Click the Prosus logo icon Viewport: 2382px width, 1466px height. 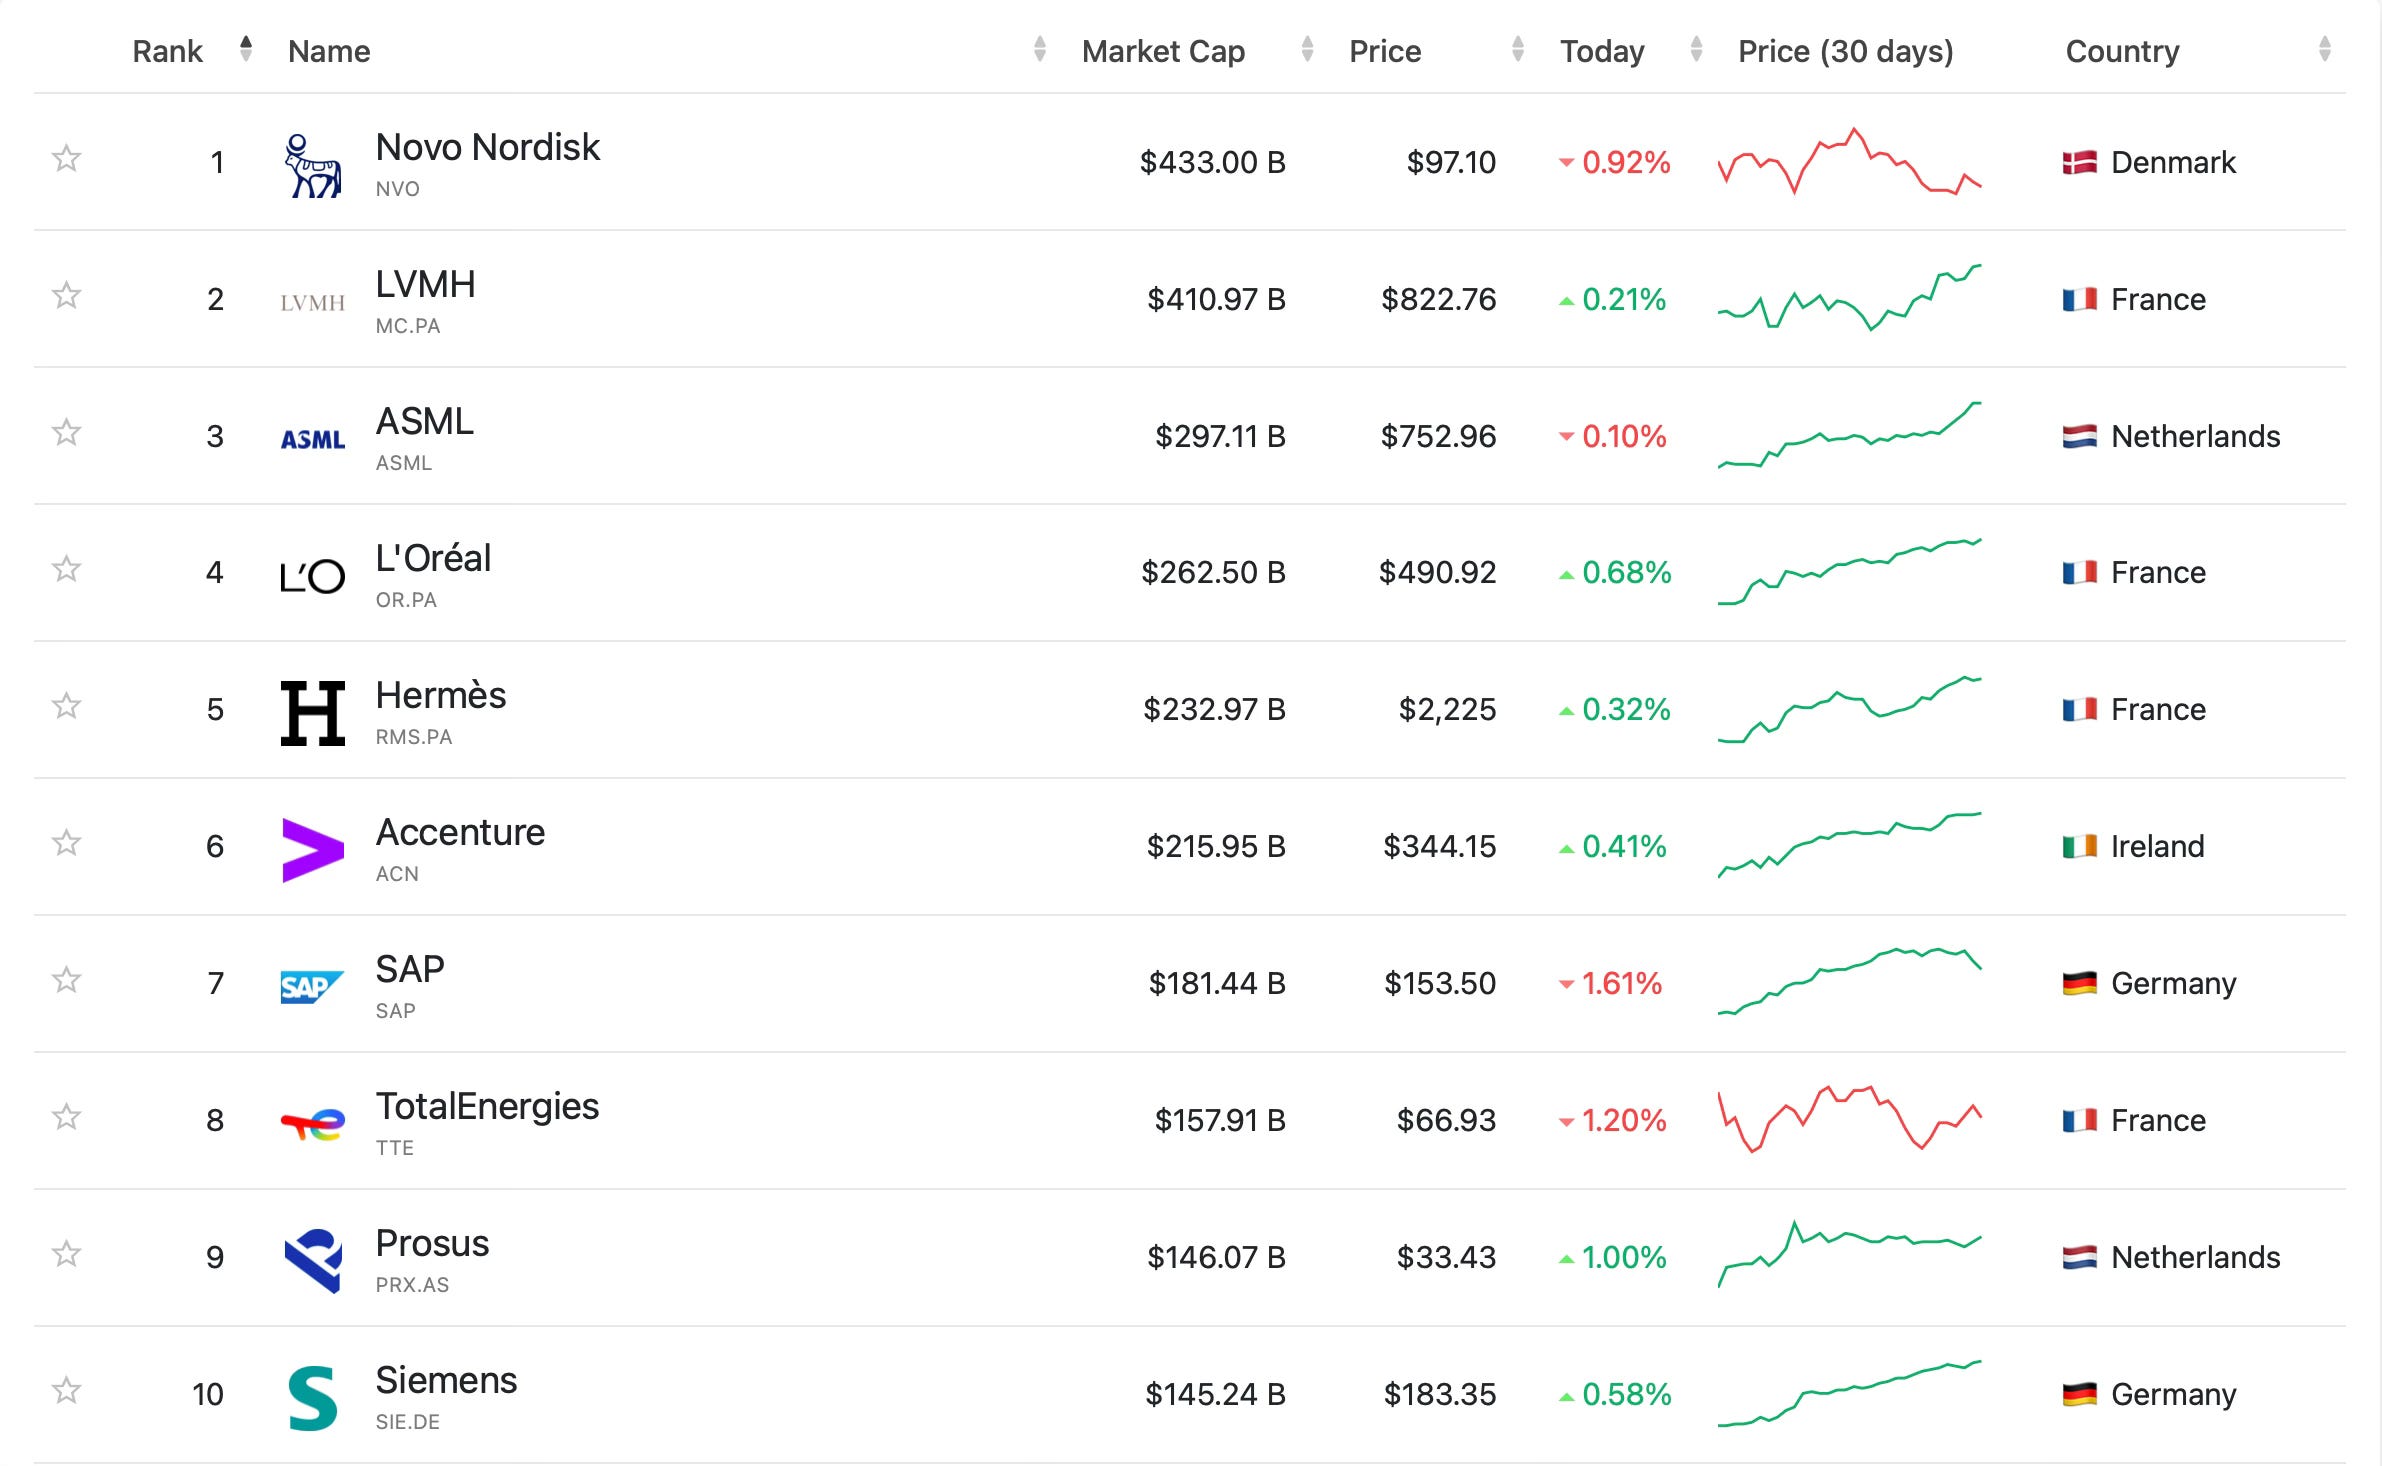[313, 1261]
